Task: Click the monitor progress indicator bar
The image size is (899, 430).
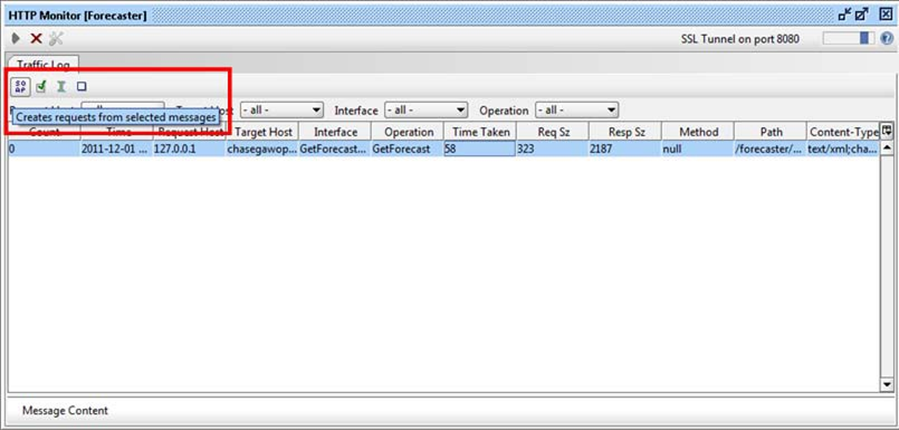Action: coord(849,38)
